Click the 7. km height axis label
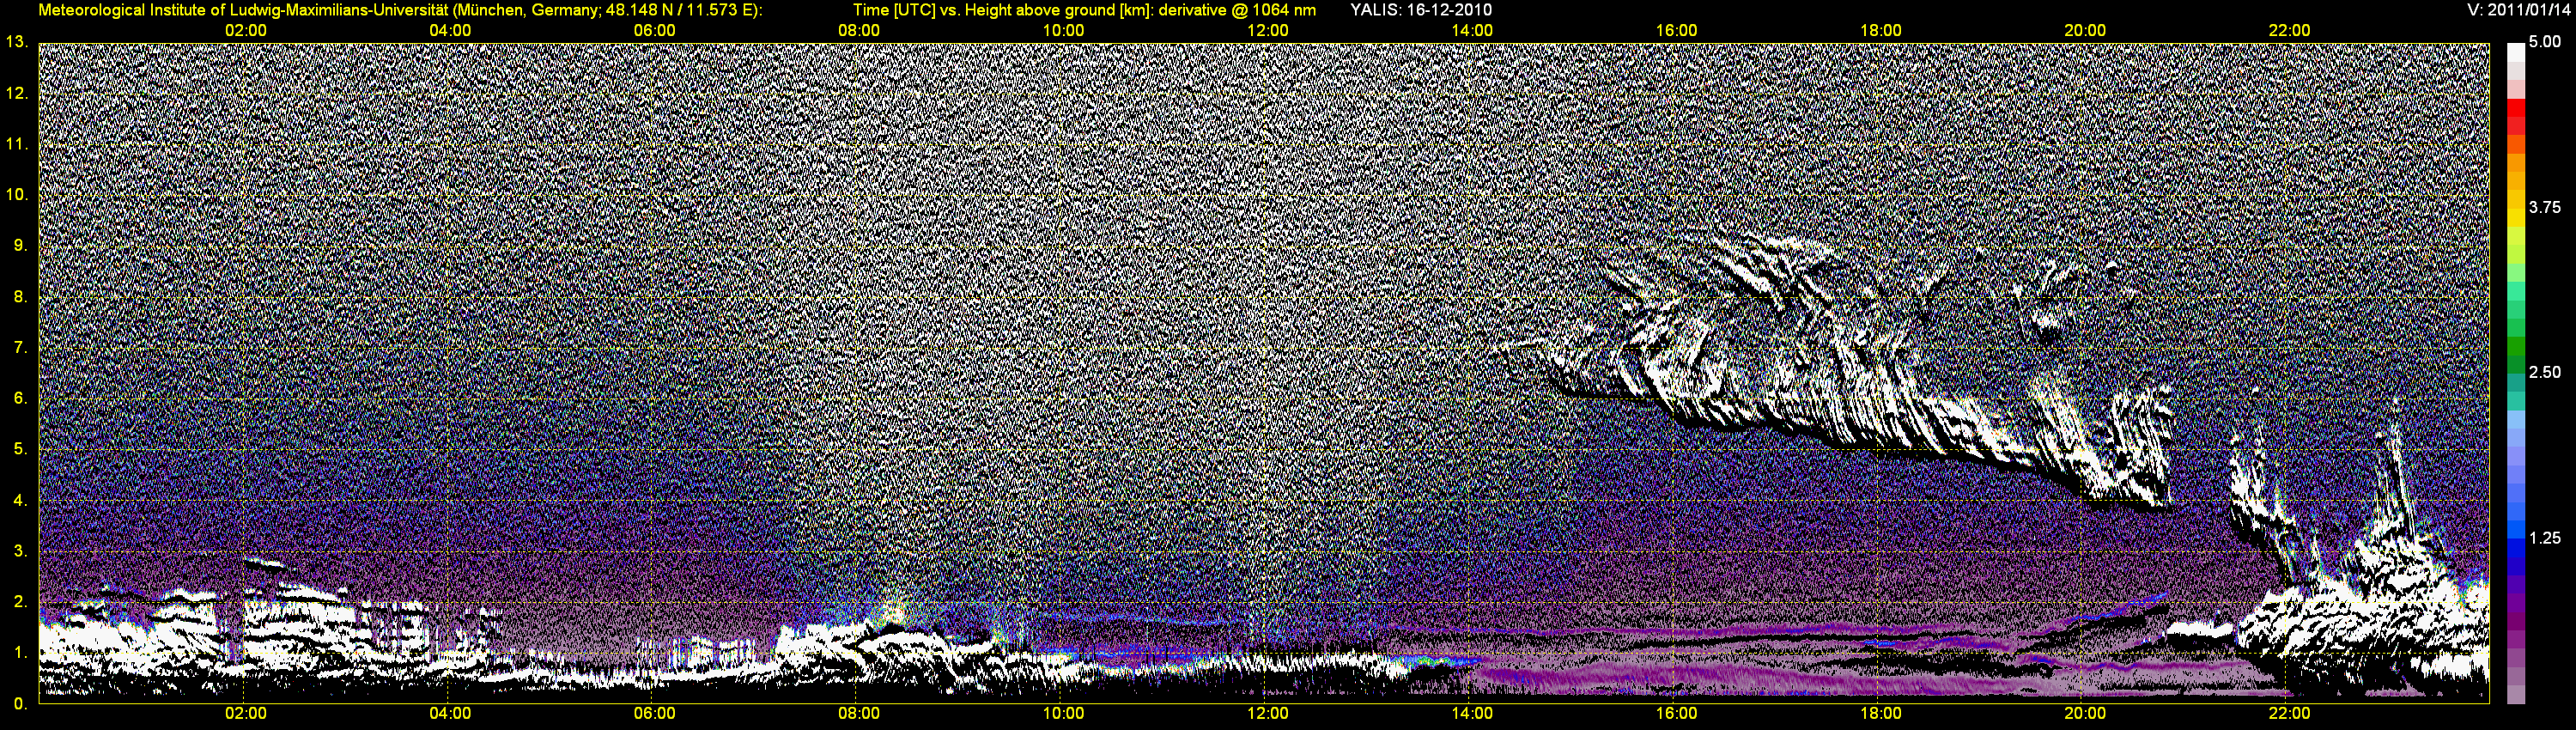2576x730 pixels. click(x=20, y=348)
